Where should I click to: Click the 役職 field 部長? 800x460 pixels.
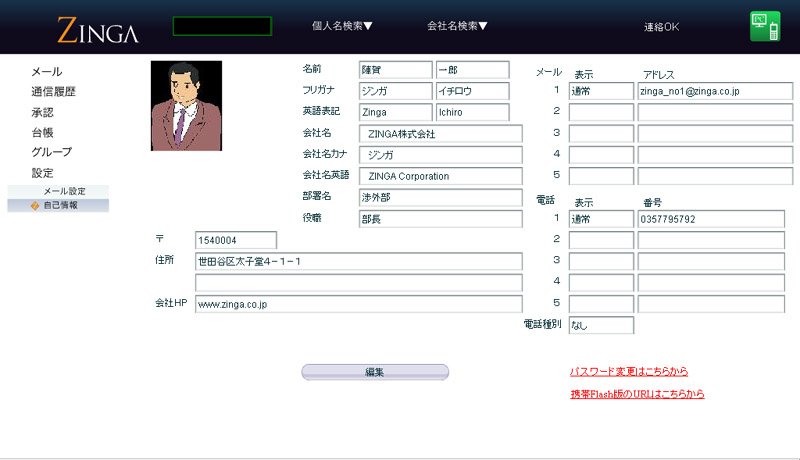point(440,219)
